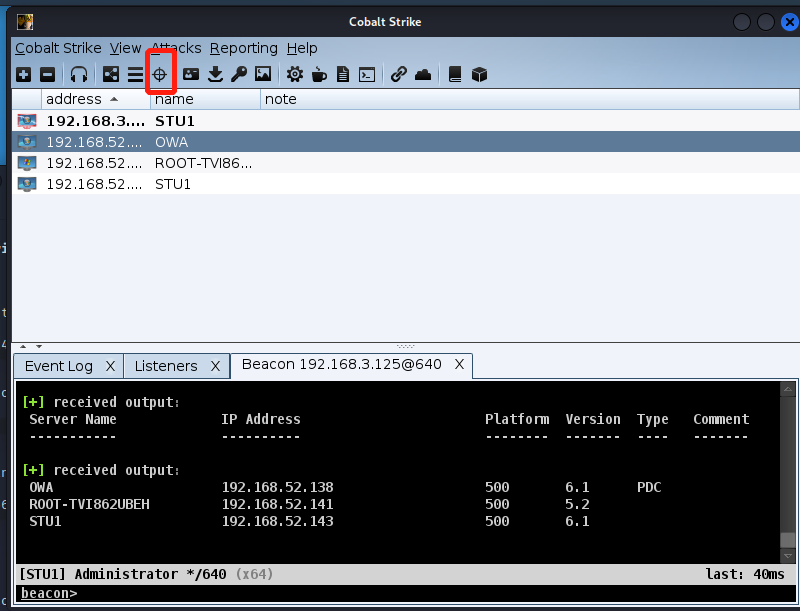Select the bold STU1 target row
800x611 pixels.
(406, 121)
